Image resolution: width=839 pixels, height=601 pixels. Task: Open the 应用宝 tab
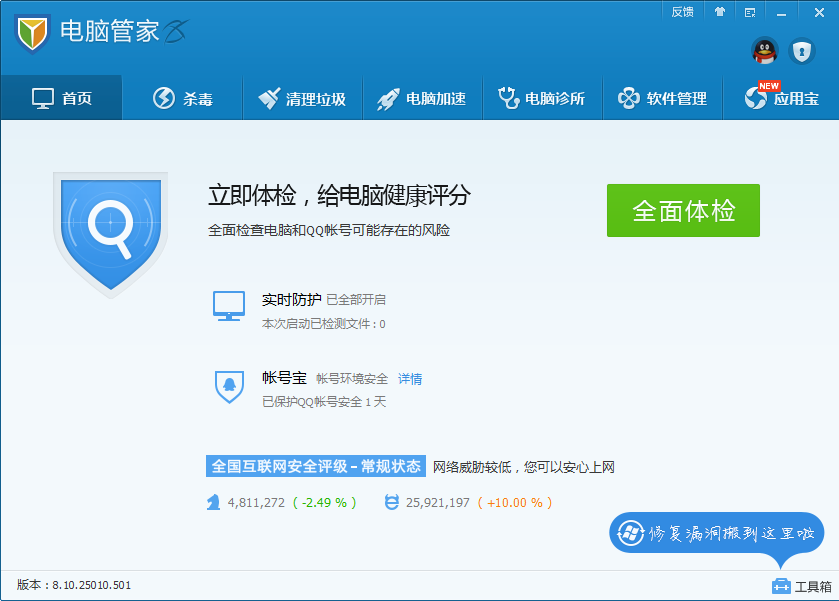point(781,98)
